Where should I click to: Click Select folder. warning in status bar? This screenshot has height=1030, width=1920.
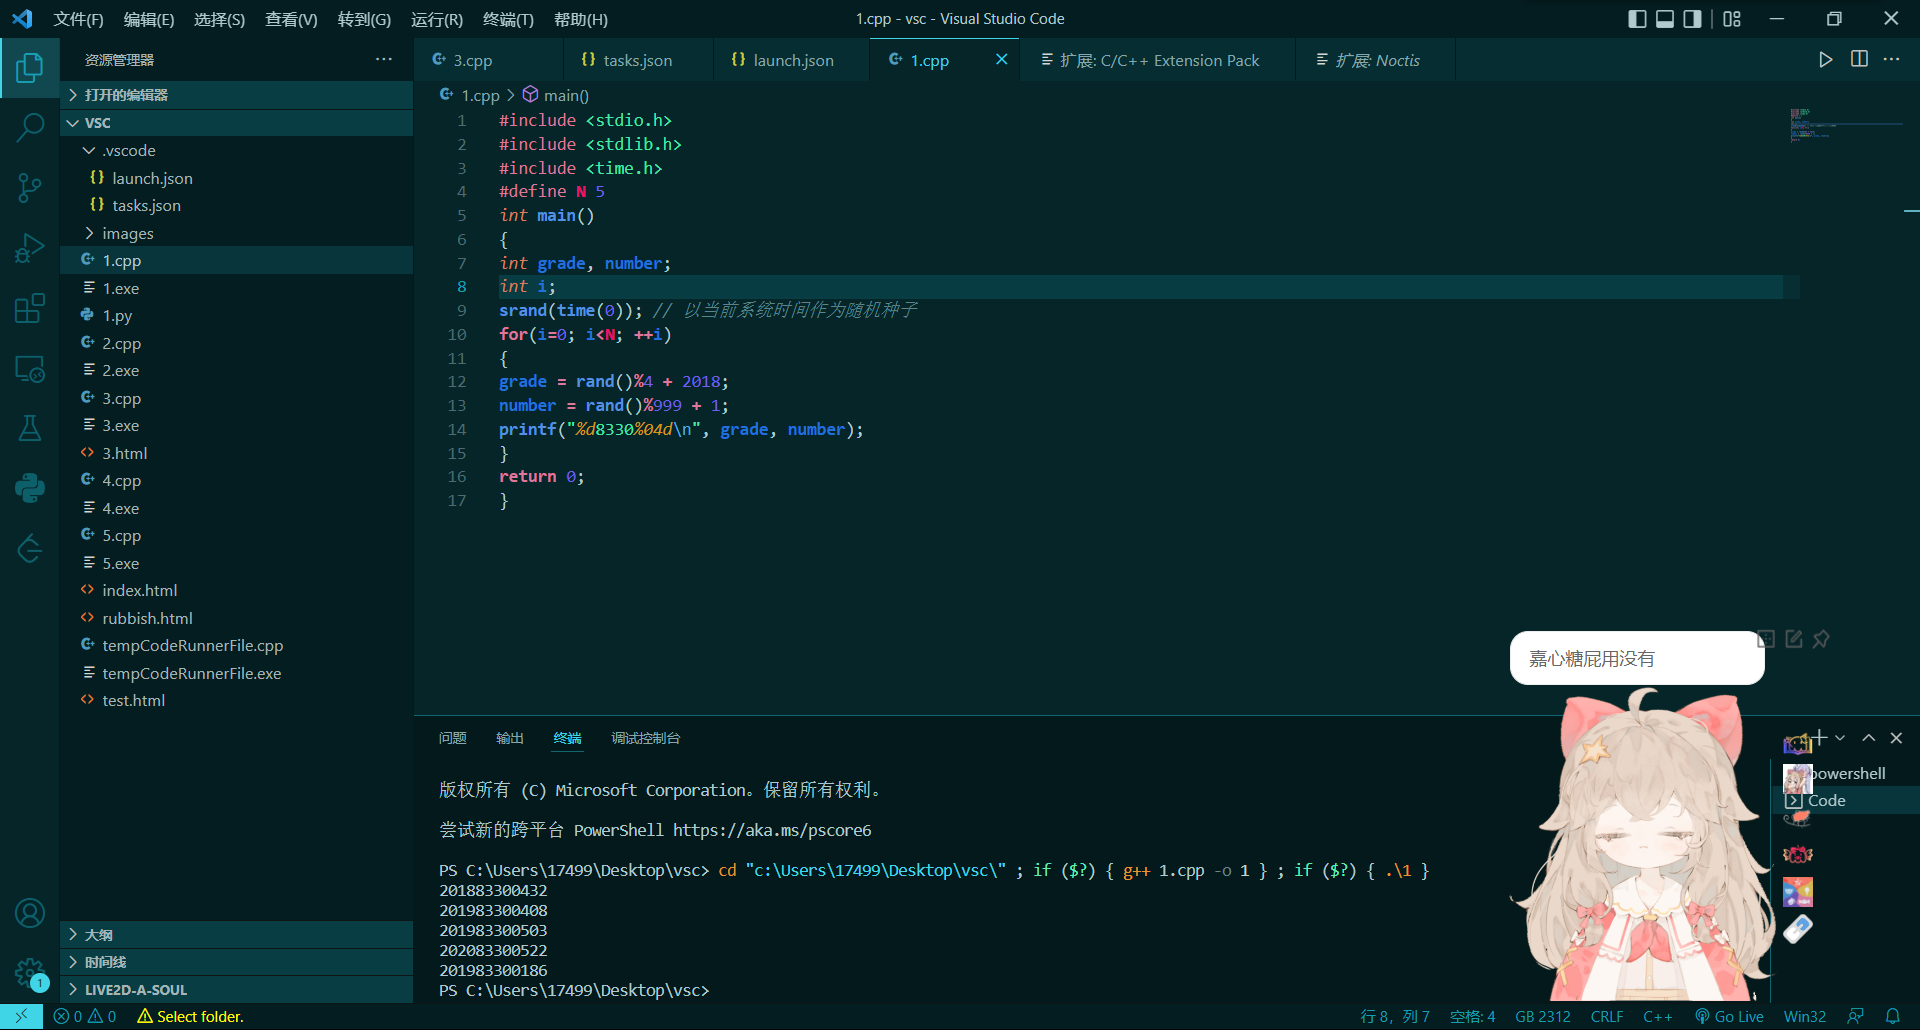tap(190, 1016)
